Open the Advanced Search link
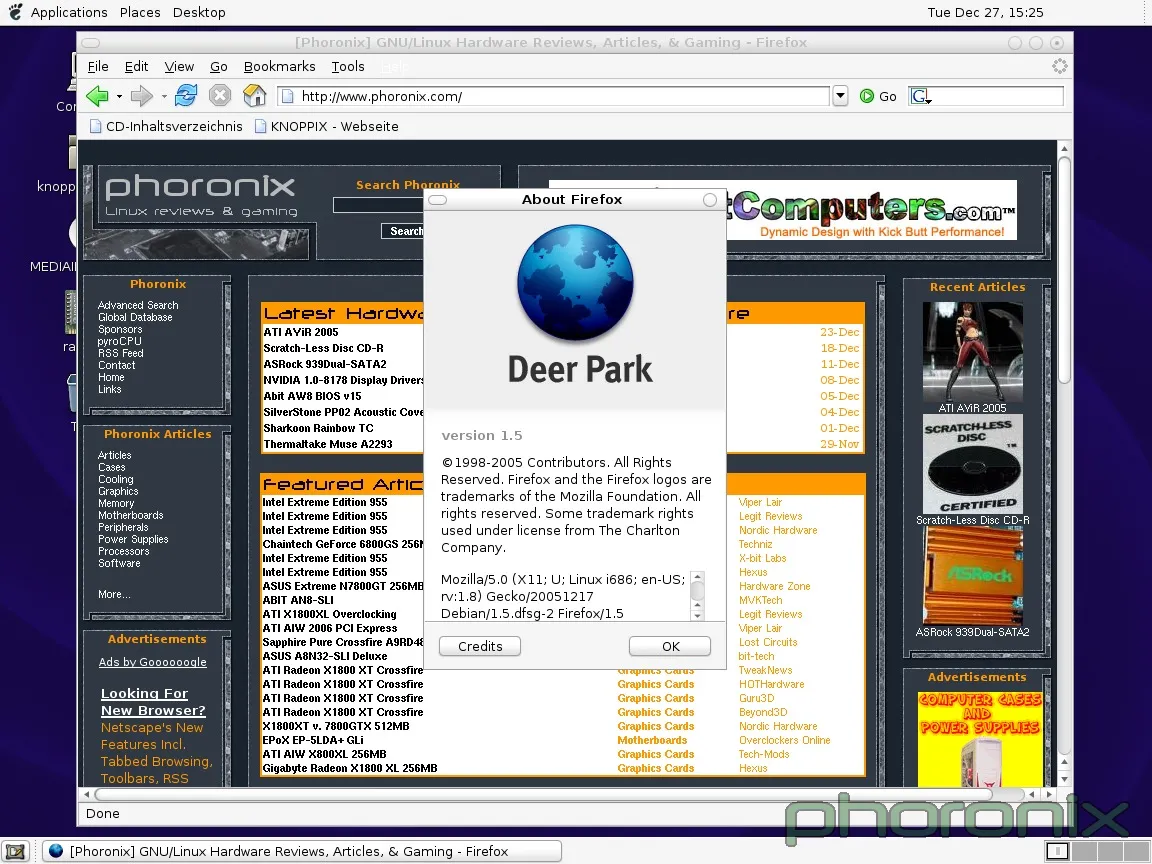Viewport: 1152px width, 864px height. (138, 305)
